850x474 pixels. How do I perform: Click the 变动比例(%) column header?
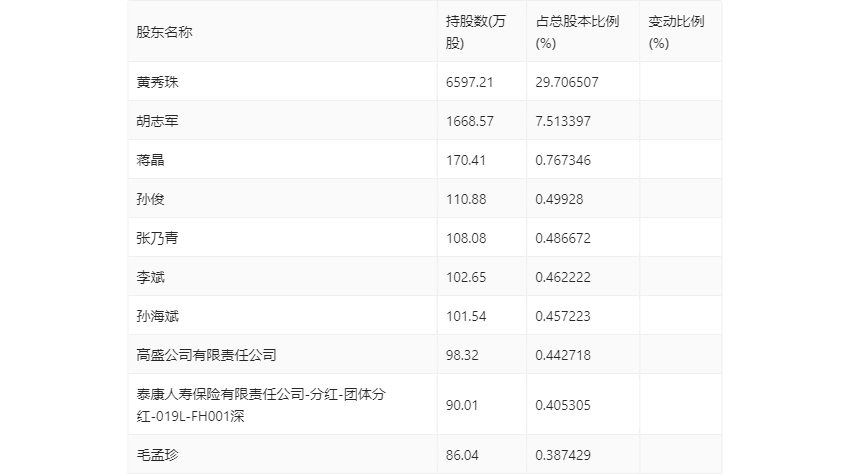coord(676,32)
